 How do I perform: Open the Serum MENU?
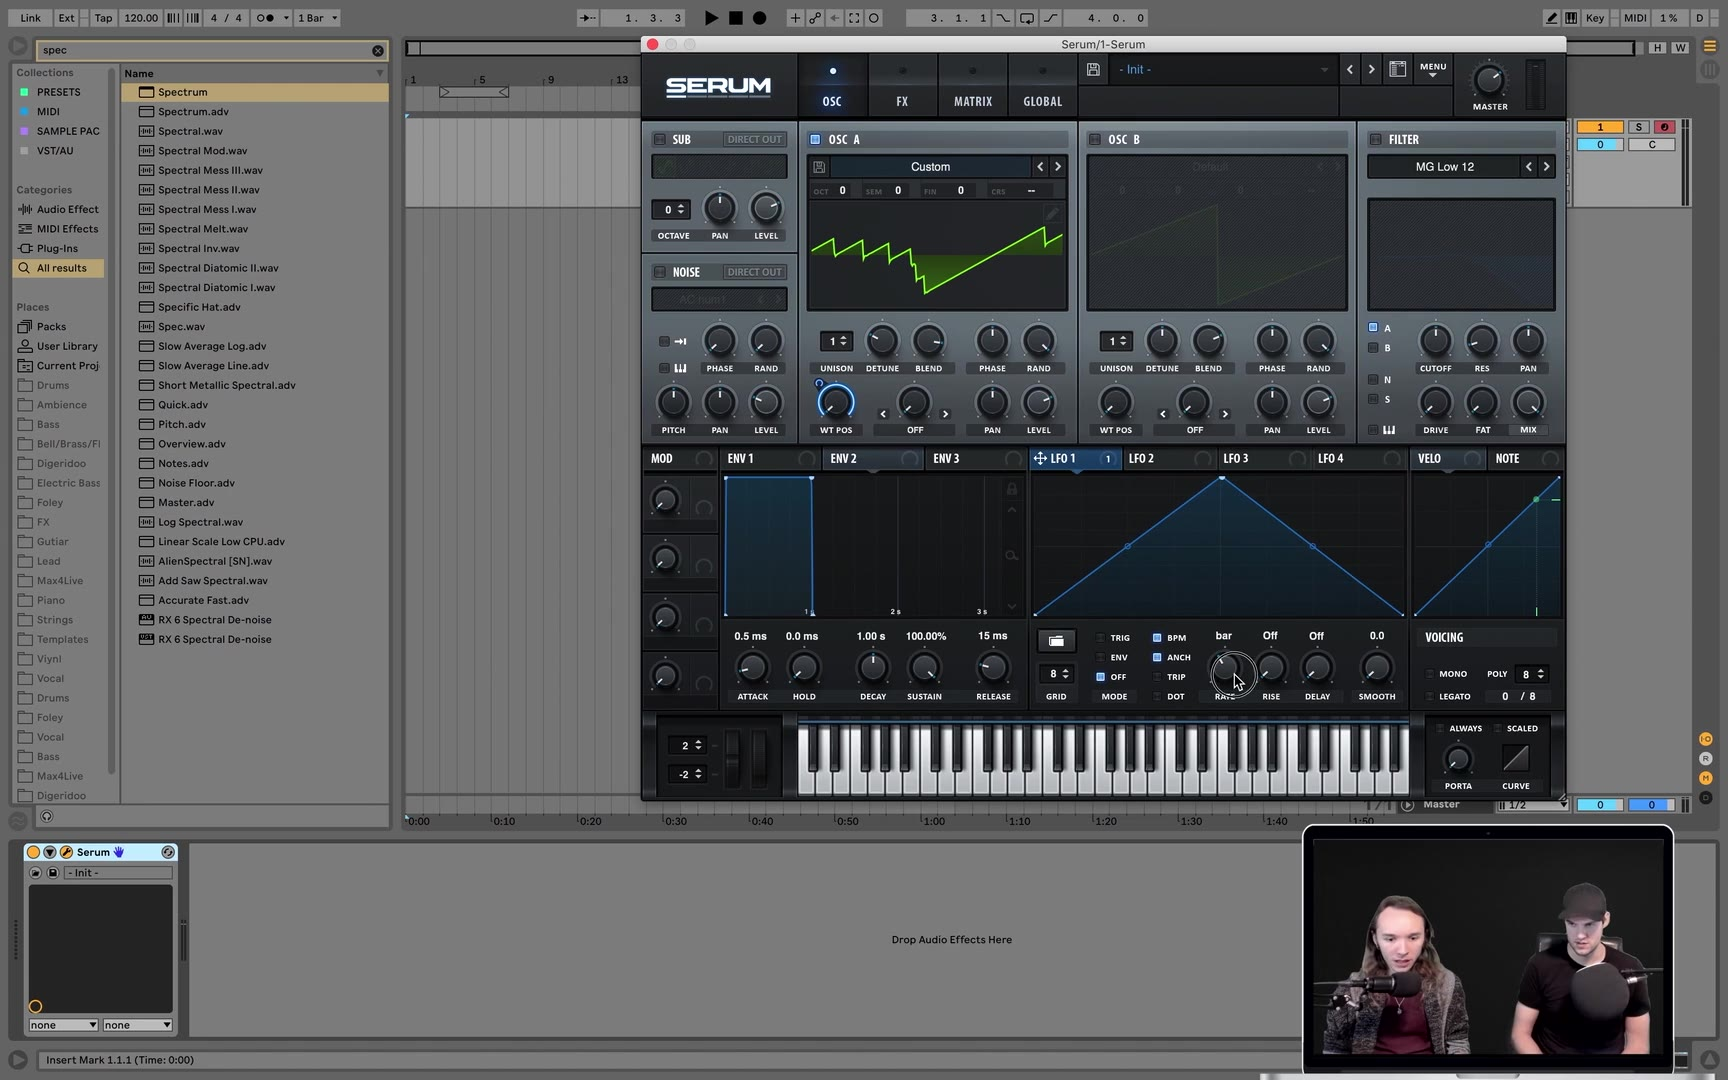tap(1433, 69)
